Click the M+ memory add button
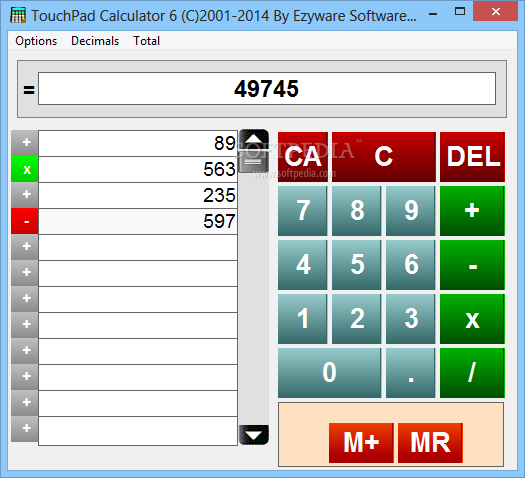The width and height of the screenshot is (525, 478). [361, 443]
